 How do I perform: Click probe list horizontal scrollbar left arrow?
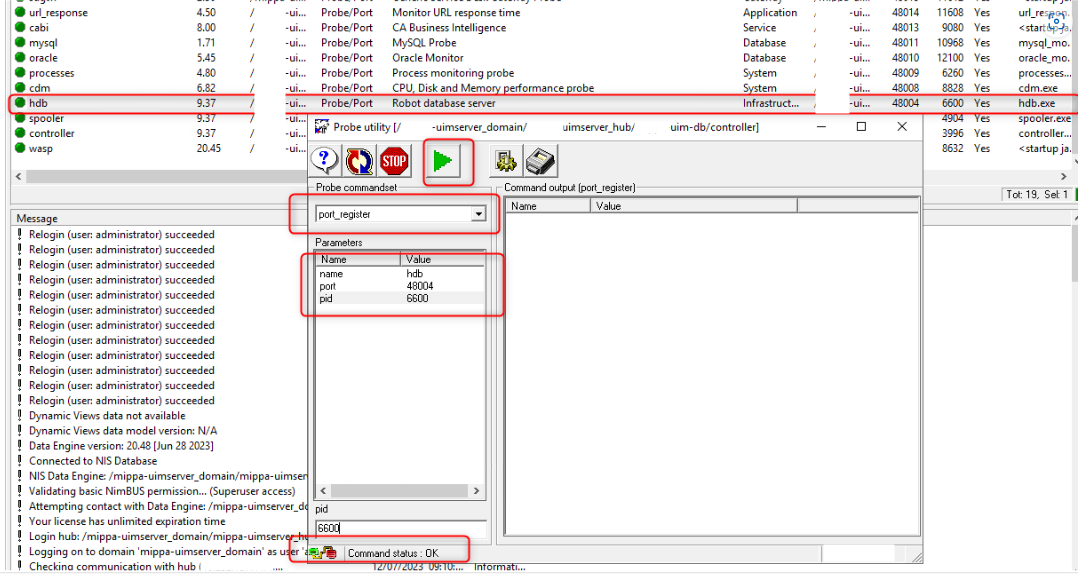click(19, 177)
